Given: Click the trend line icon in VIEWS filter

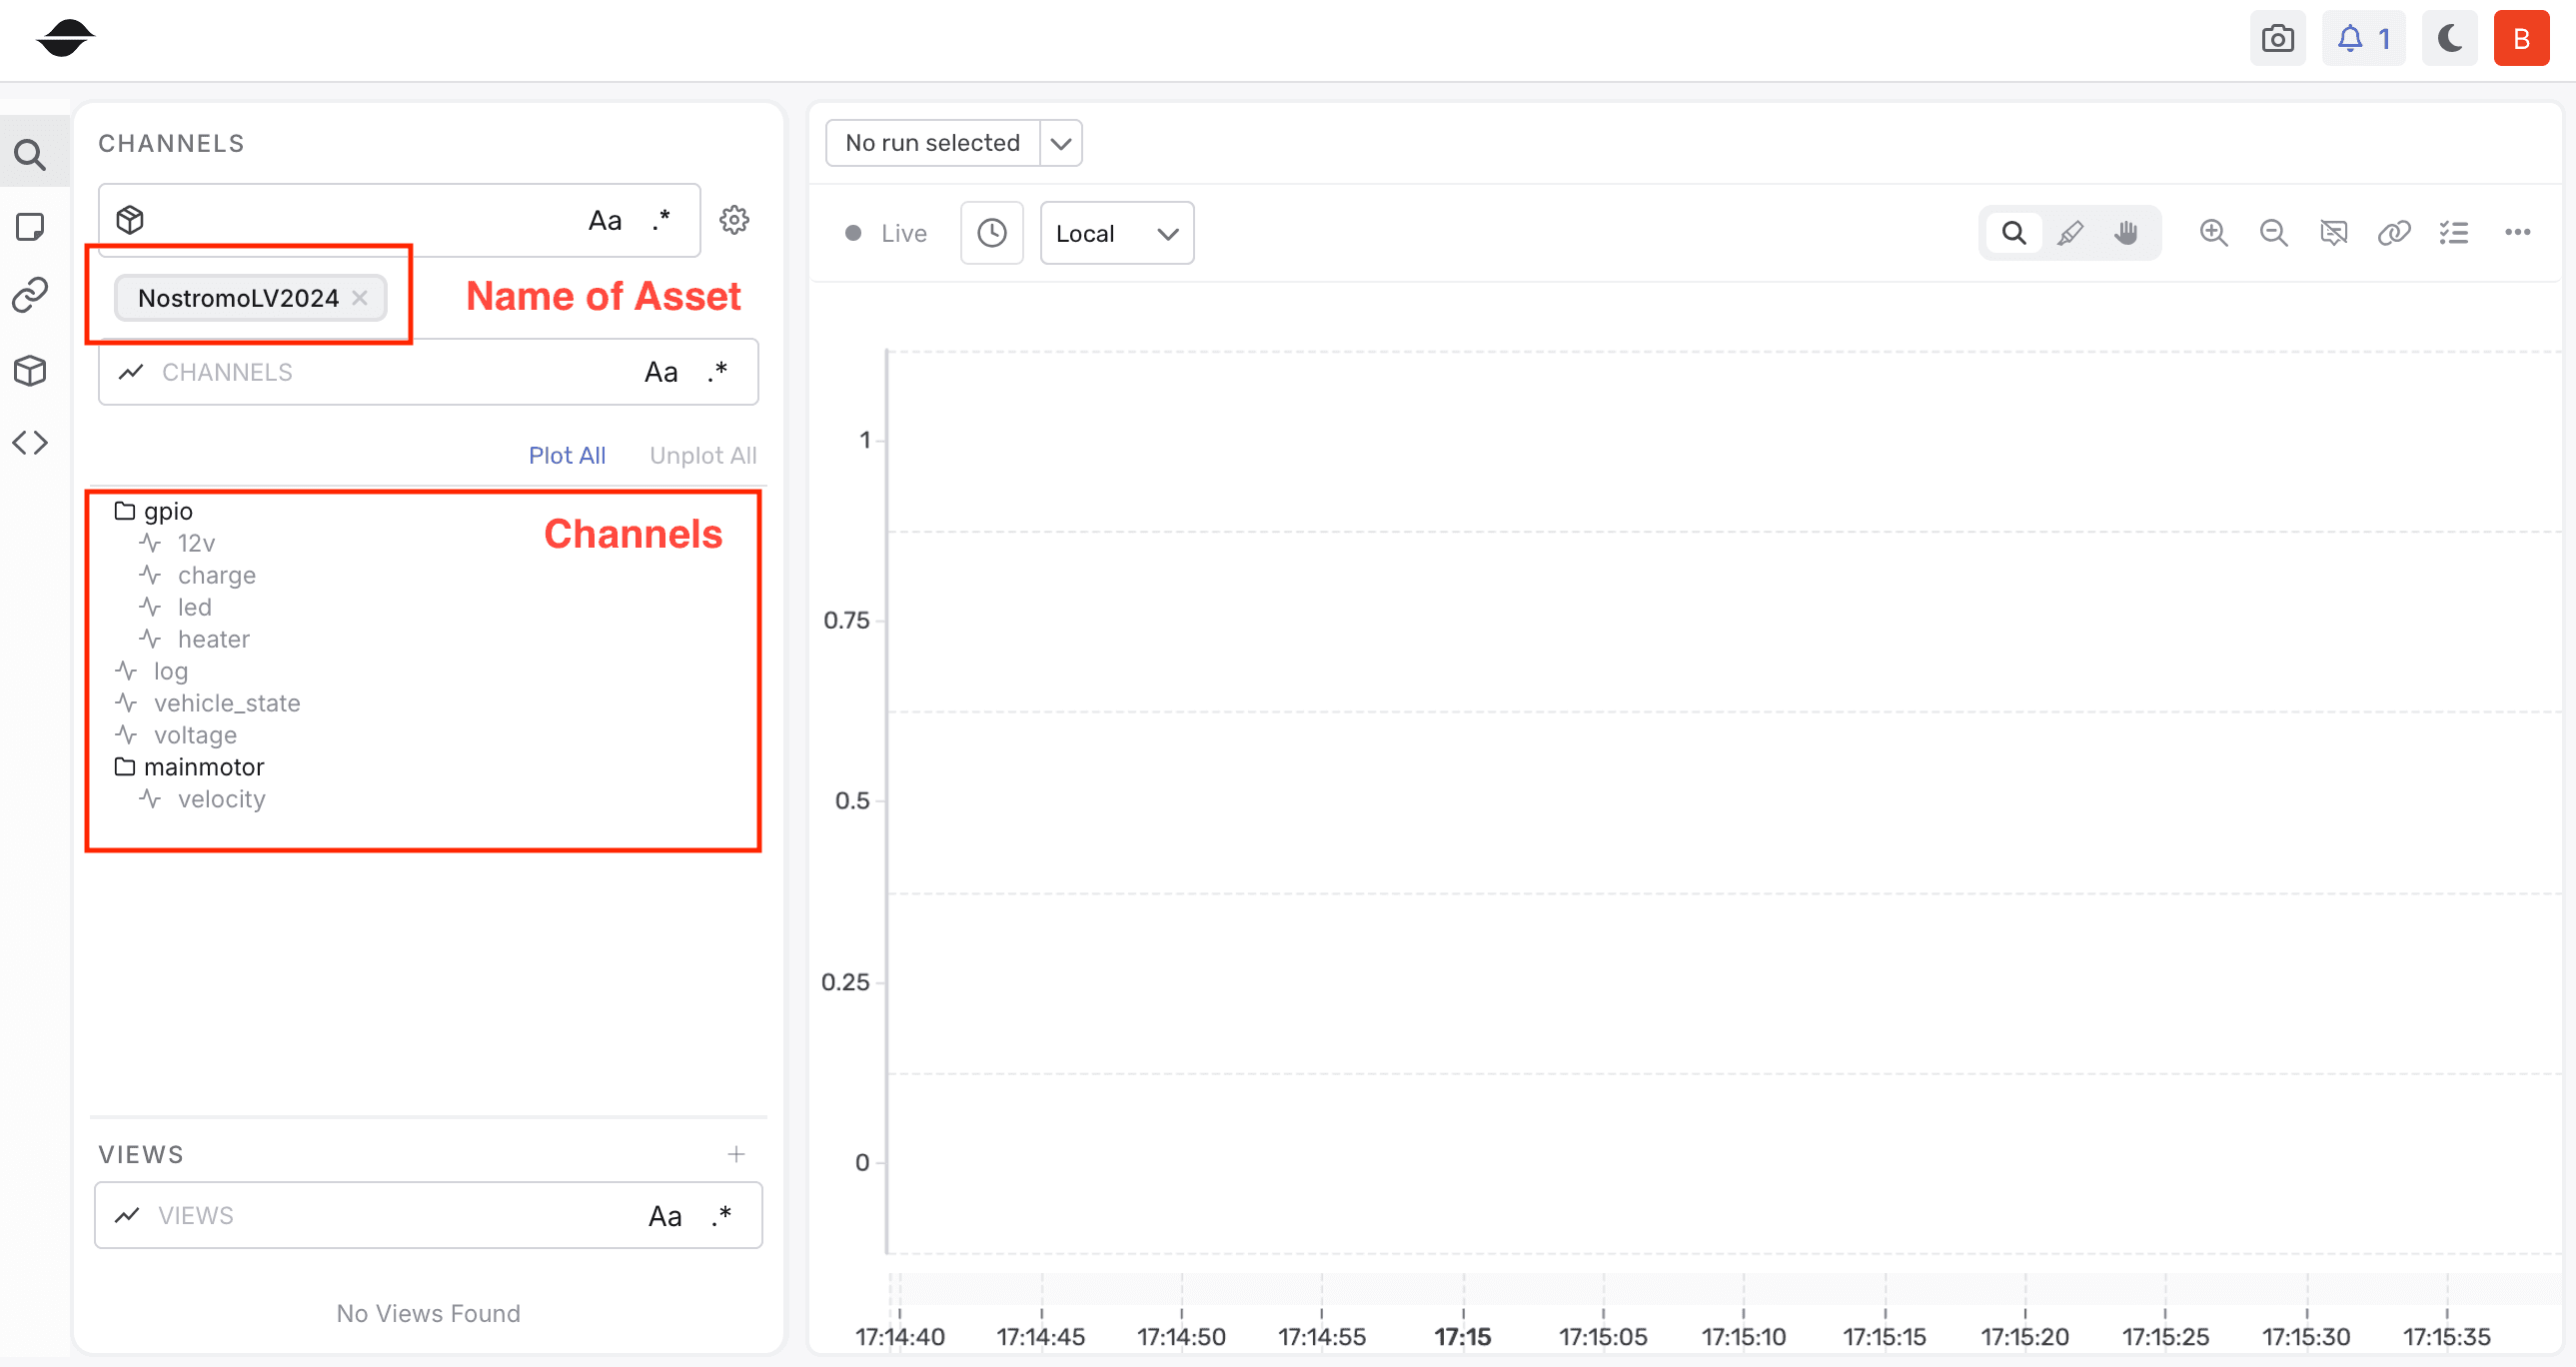Looking at the screenshot, I should (x=127, y=1216).
